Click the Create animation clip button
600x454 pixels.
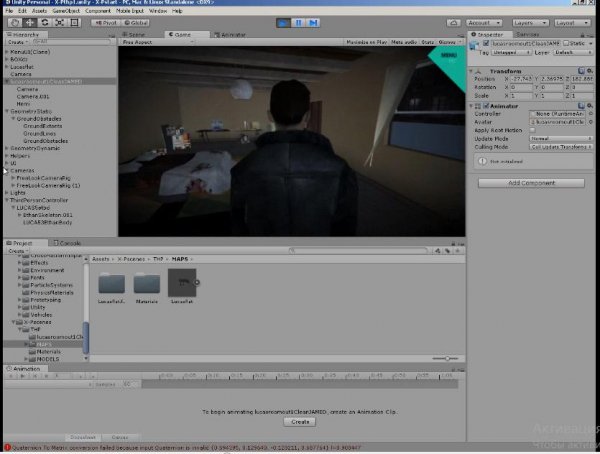click(297, 422)
